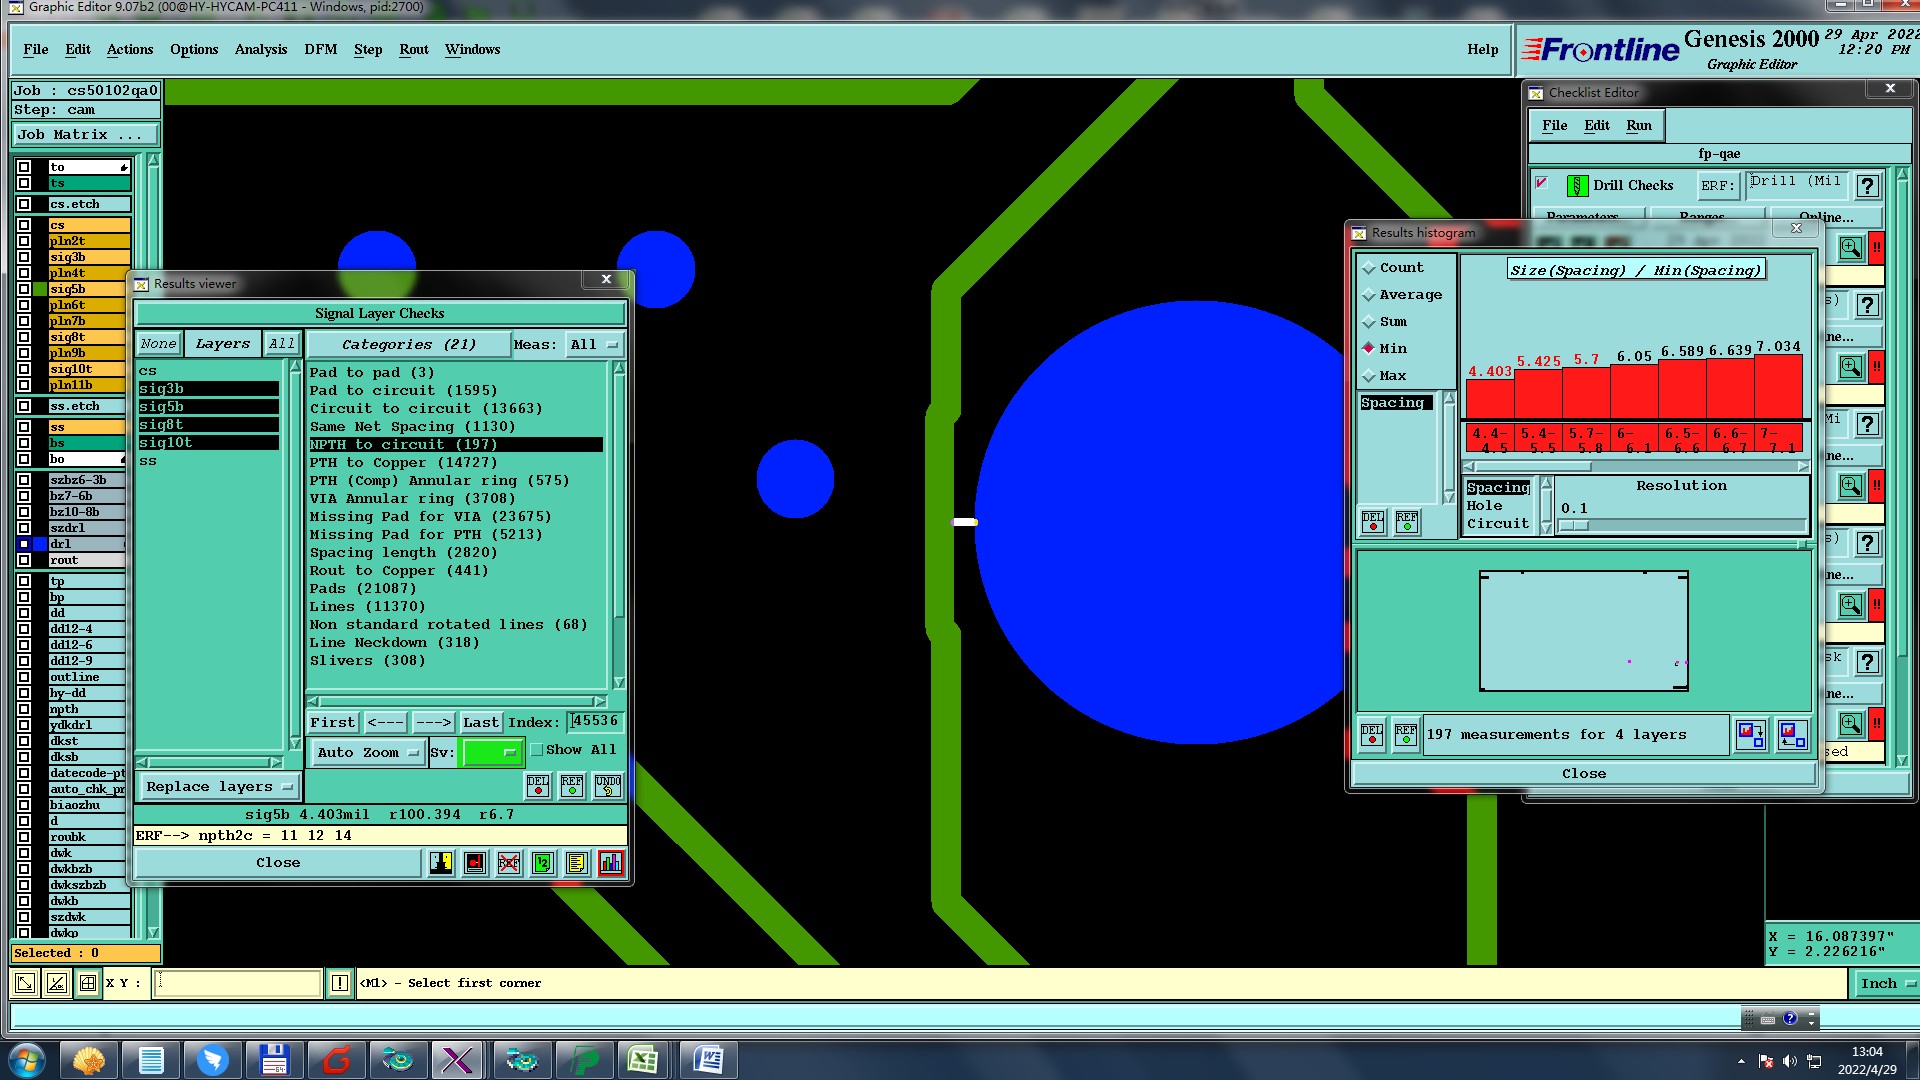Open the DFM menu

pos(320,49)
